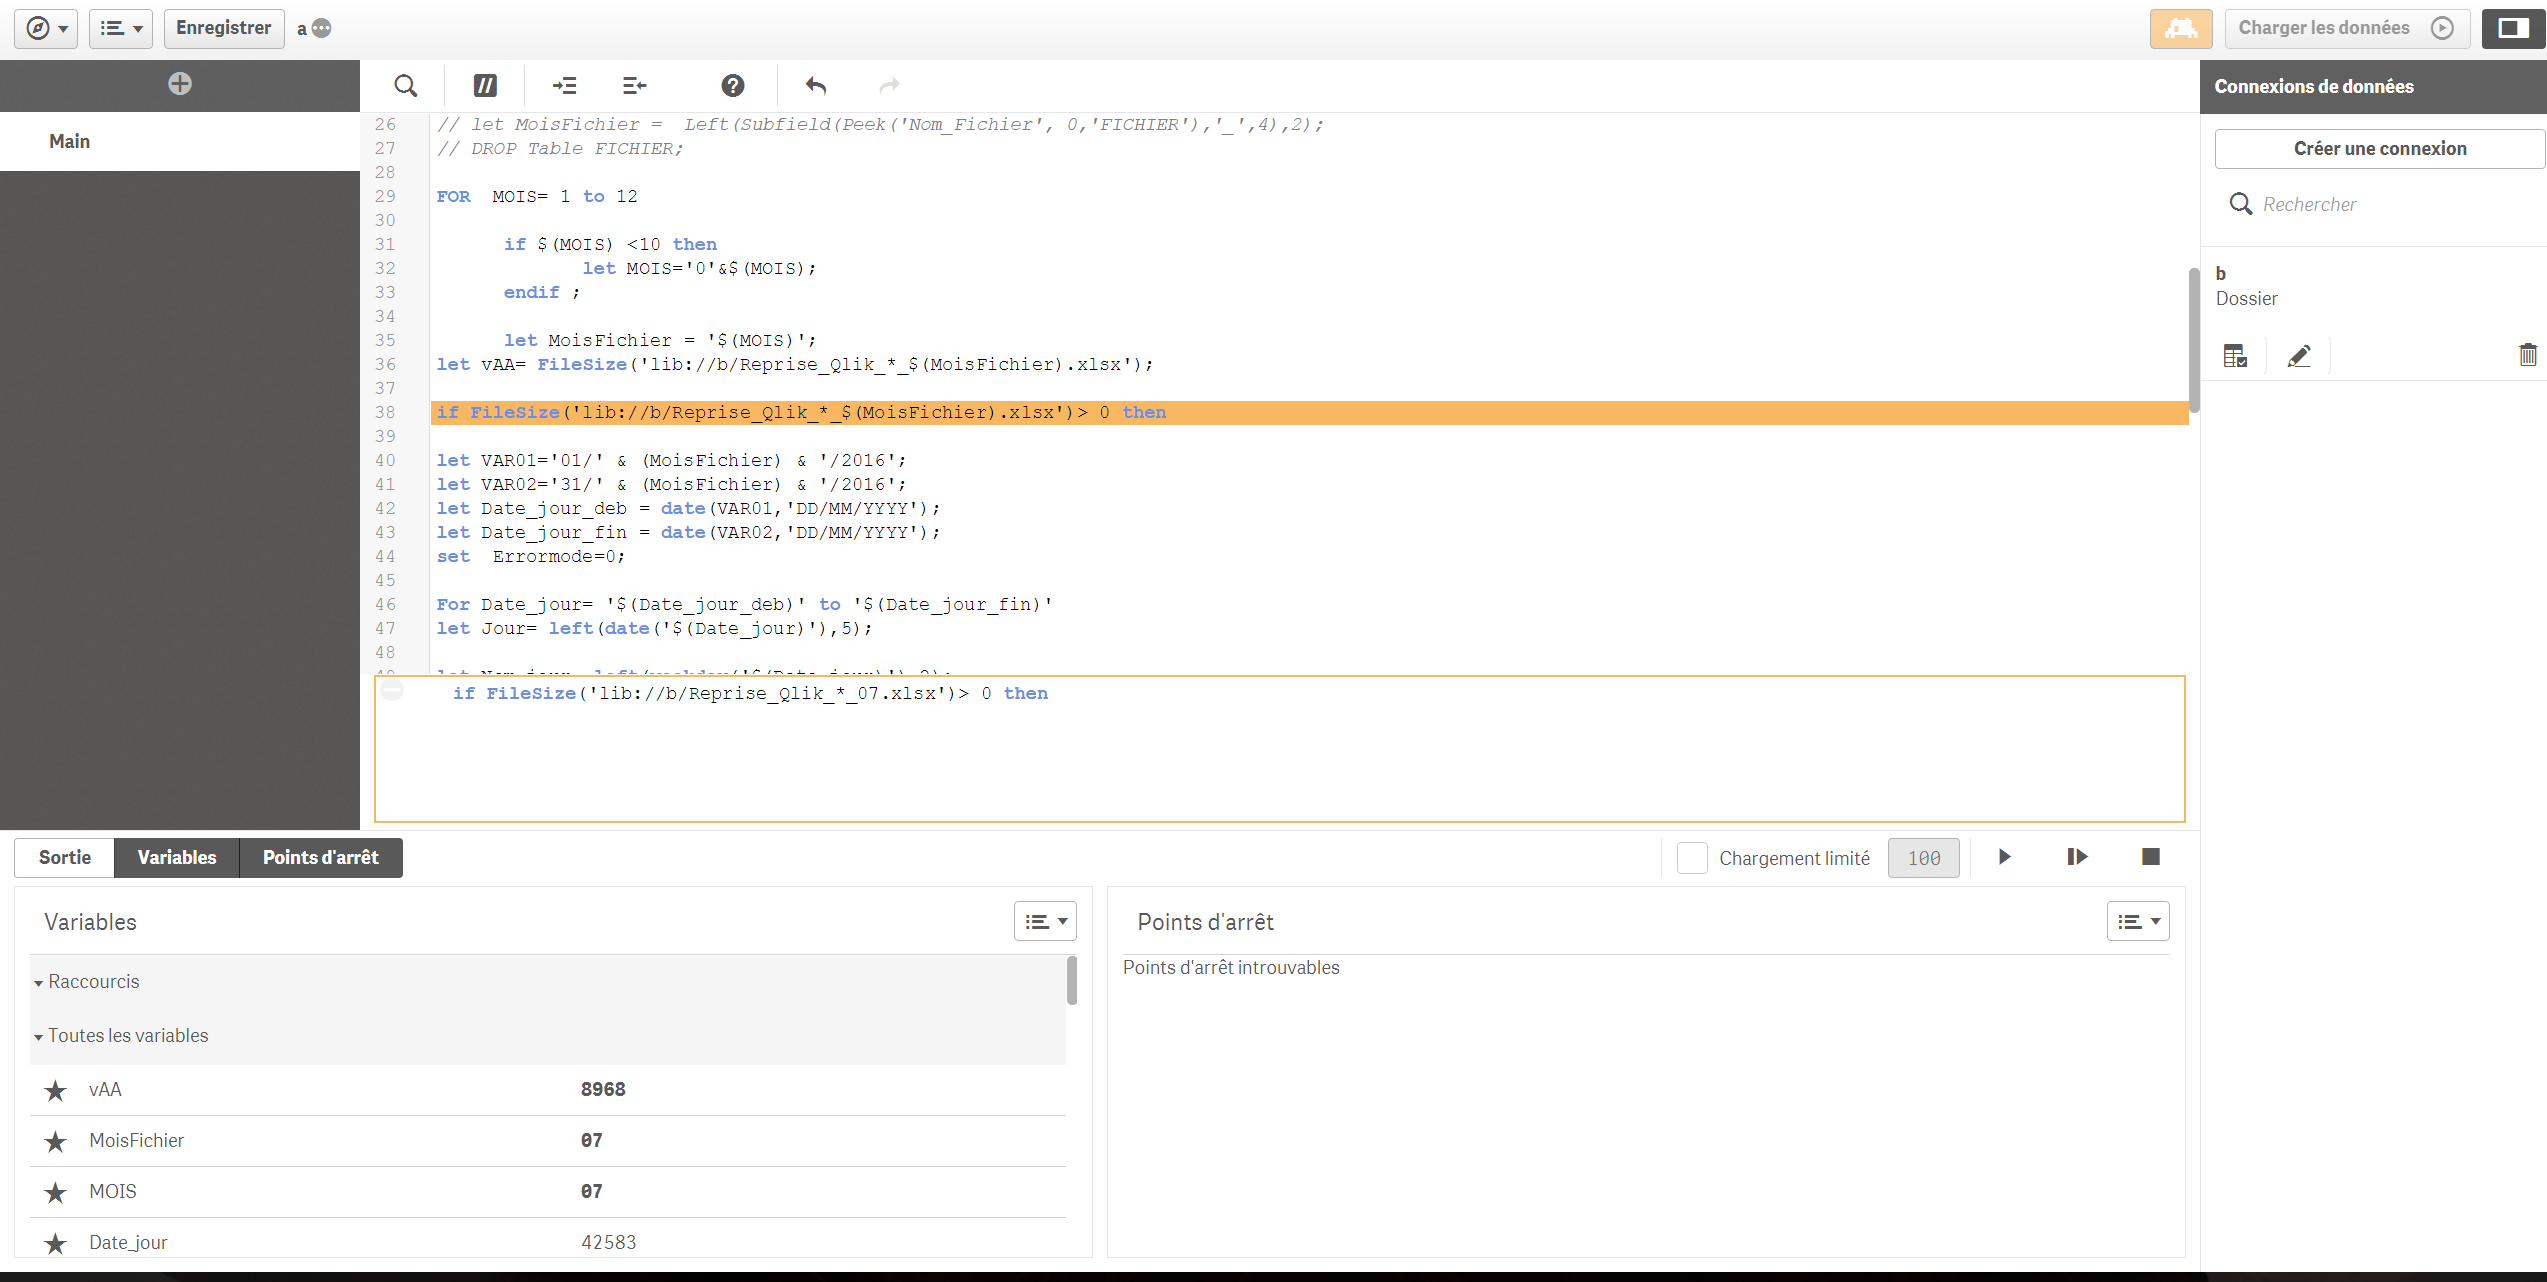Toggle favorite star for Date_jour variable
The image size is (2547, 1282).
coord(56,1243)
